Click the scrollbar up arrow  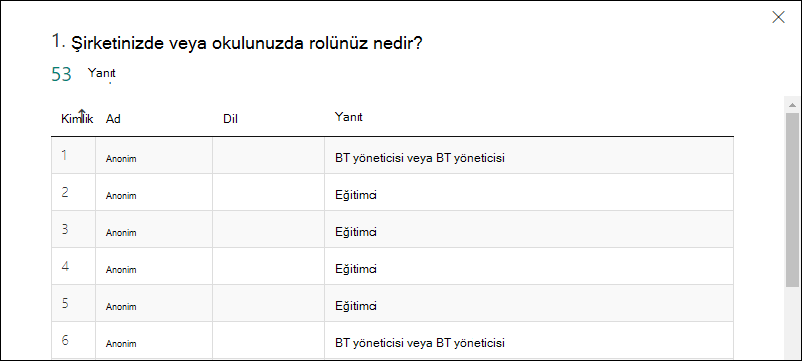pos(792,105)
